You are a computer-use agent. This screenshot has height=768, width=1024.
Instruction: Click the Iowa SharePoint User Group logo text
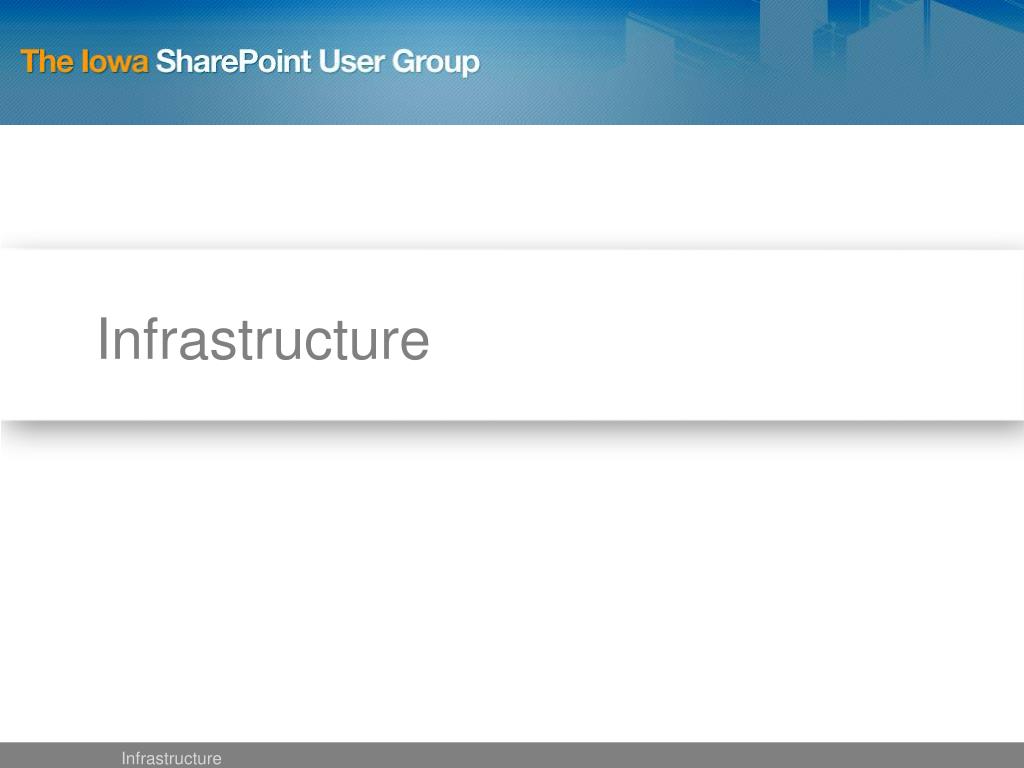tap(250, 62)
